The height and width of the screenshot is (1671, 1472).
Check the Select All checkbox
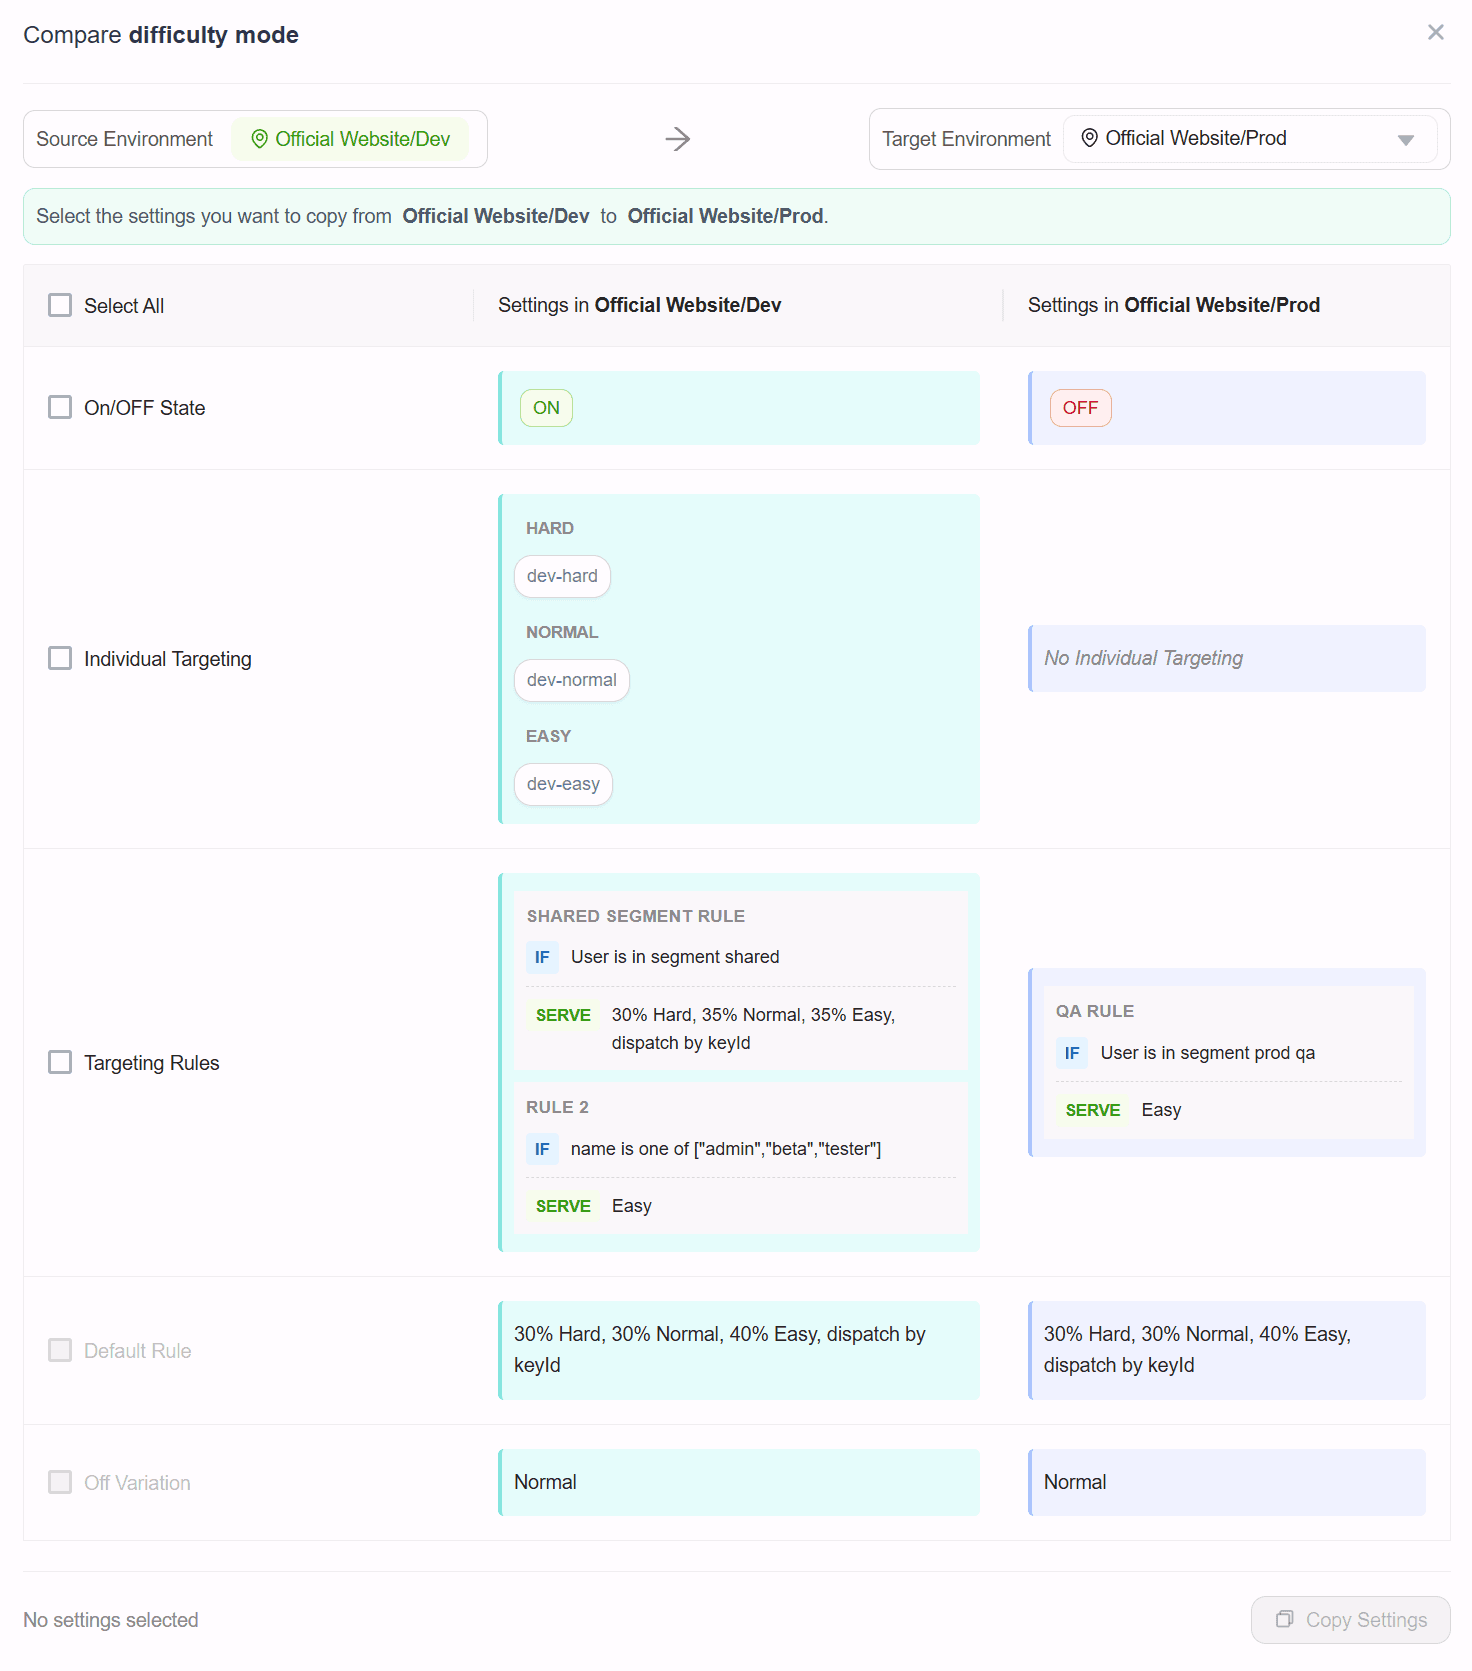[x=60, y=306]
